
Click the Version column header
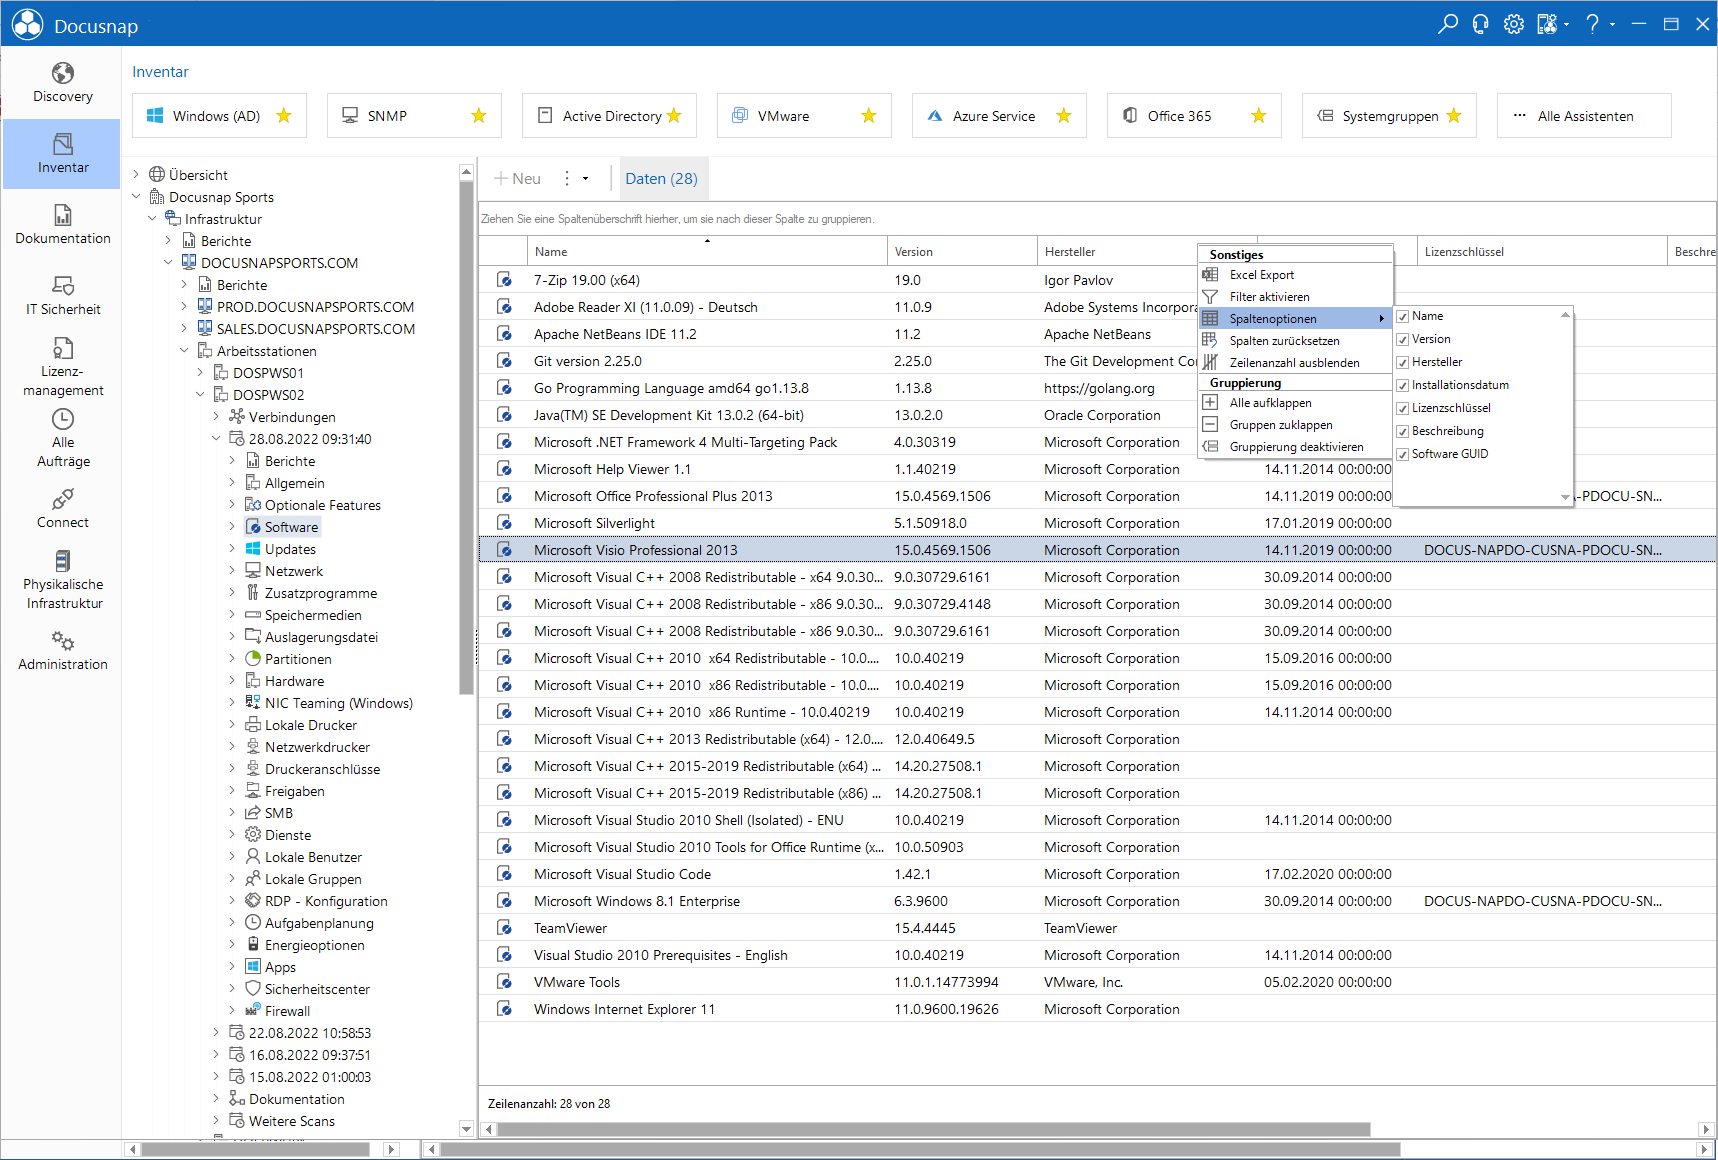[x=962, y=252]
